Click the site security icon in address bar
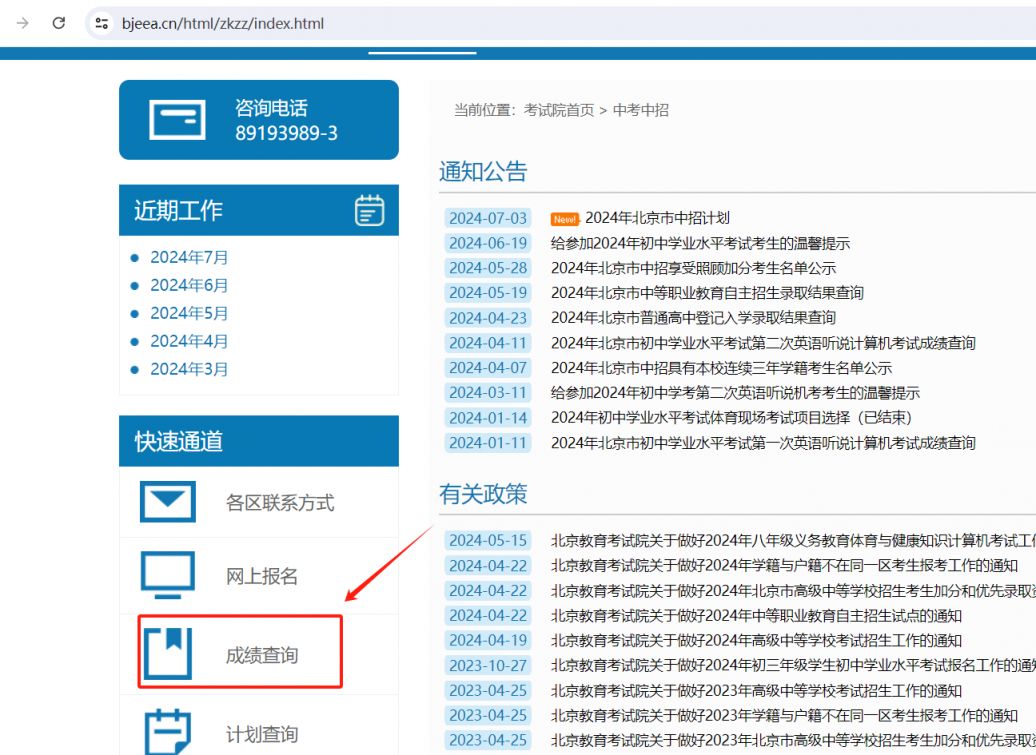Viewport: 1036px width, 755px height. [100, 23]
